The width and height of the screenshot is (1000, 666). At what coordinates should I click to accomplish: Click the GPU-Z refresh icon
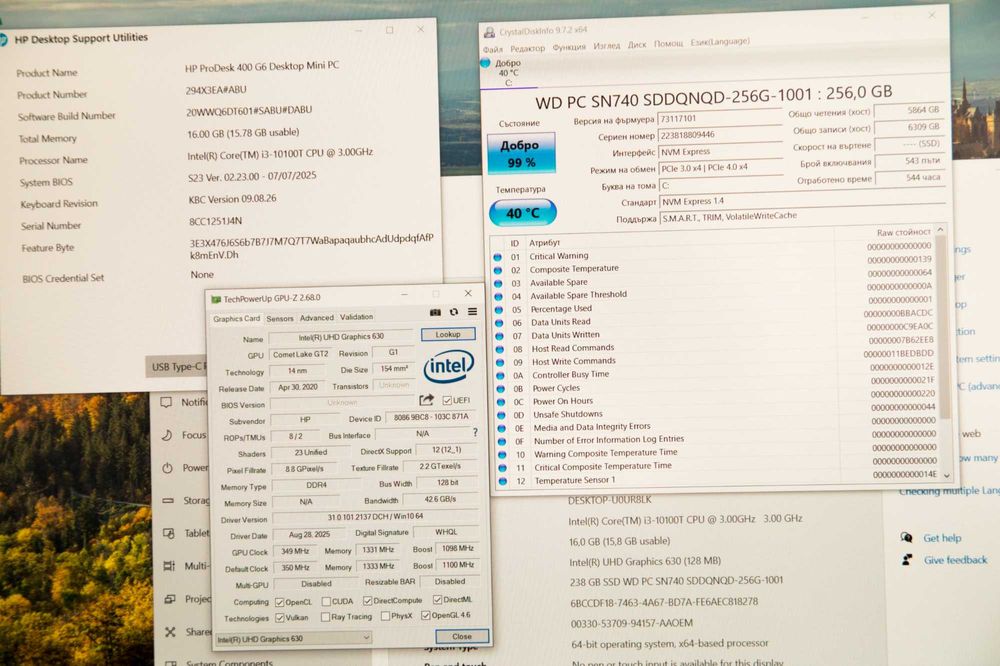[453, 312]
